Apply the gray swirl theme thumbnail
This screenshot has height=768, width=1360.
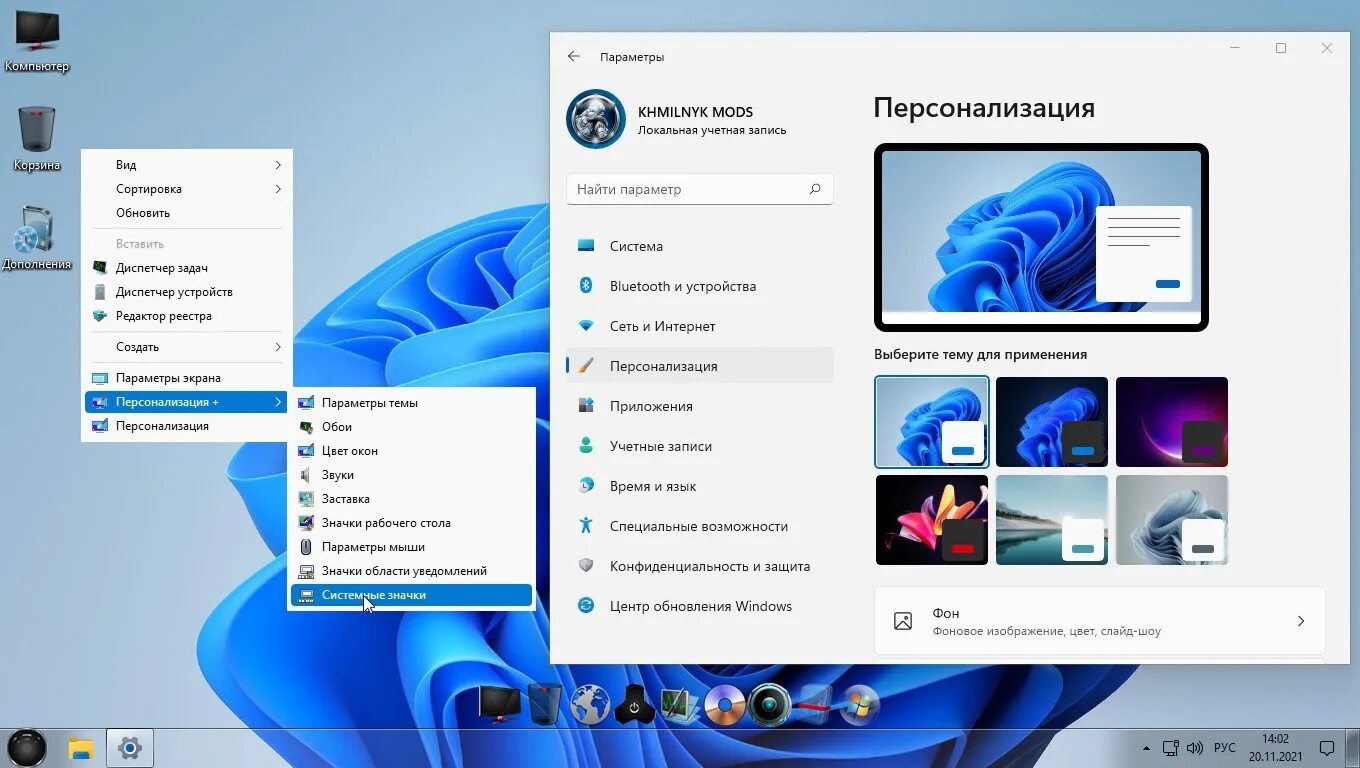1172,520
